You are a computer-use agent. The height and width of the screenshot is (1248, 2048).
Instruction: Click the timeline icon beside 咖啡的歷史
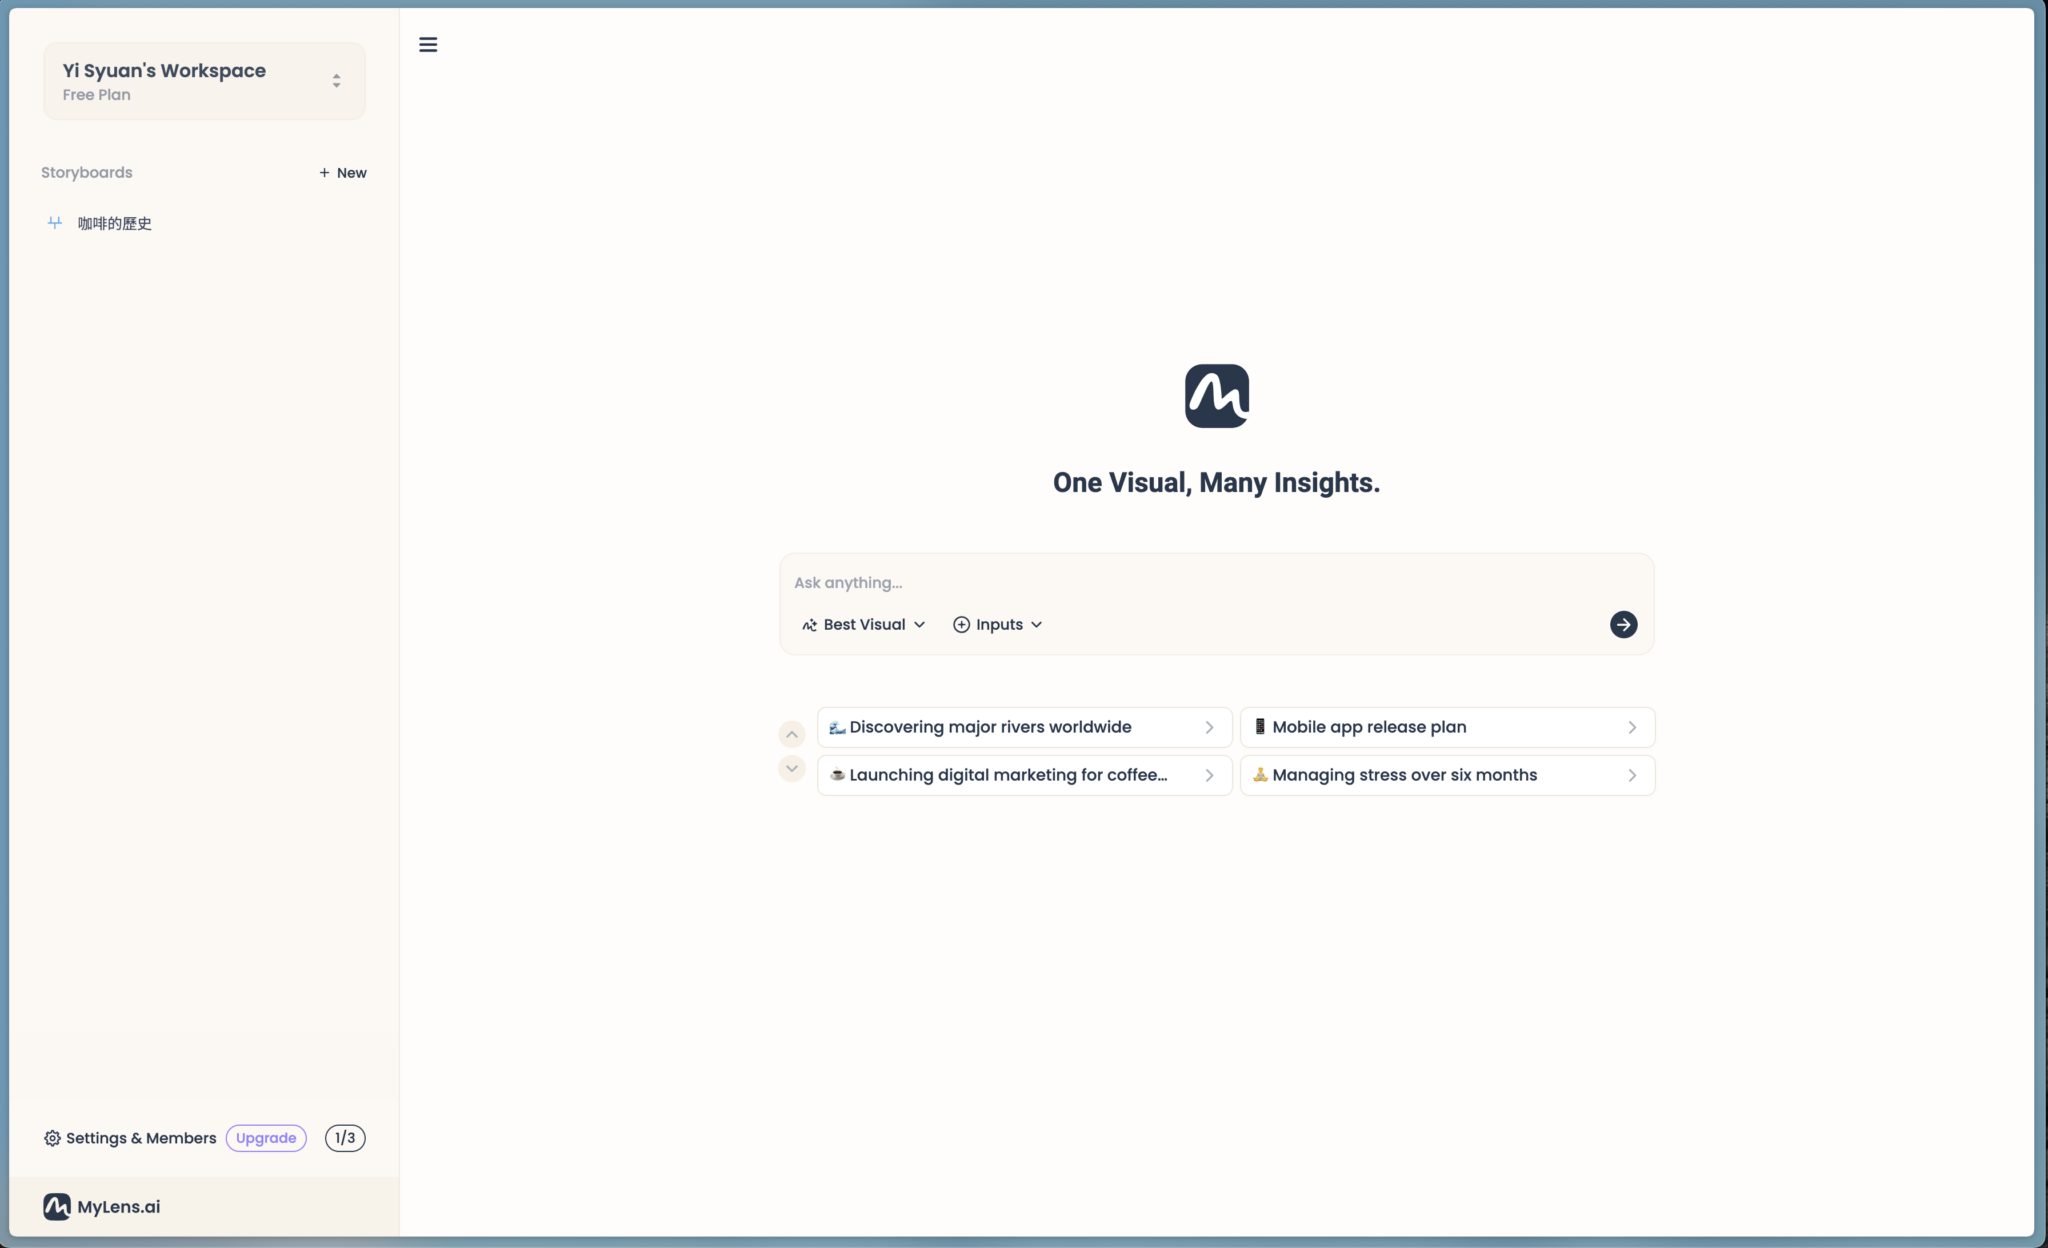(x=55, y=223)
